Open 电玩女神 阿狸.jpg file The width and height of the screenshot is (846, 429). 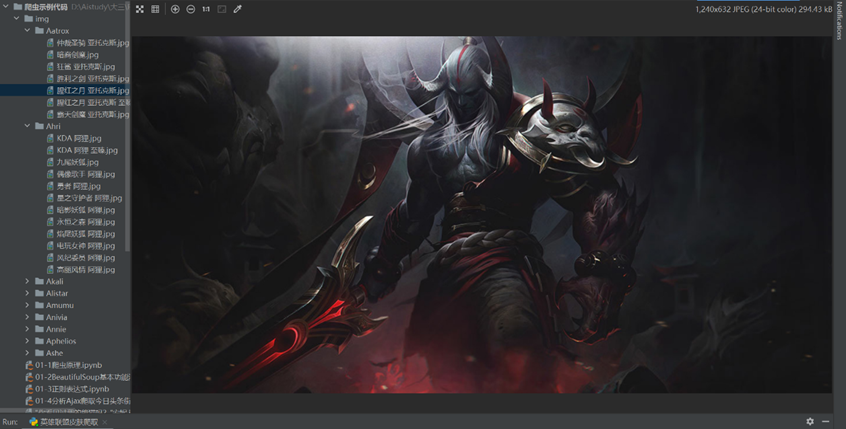click(80, 246)
